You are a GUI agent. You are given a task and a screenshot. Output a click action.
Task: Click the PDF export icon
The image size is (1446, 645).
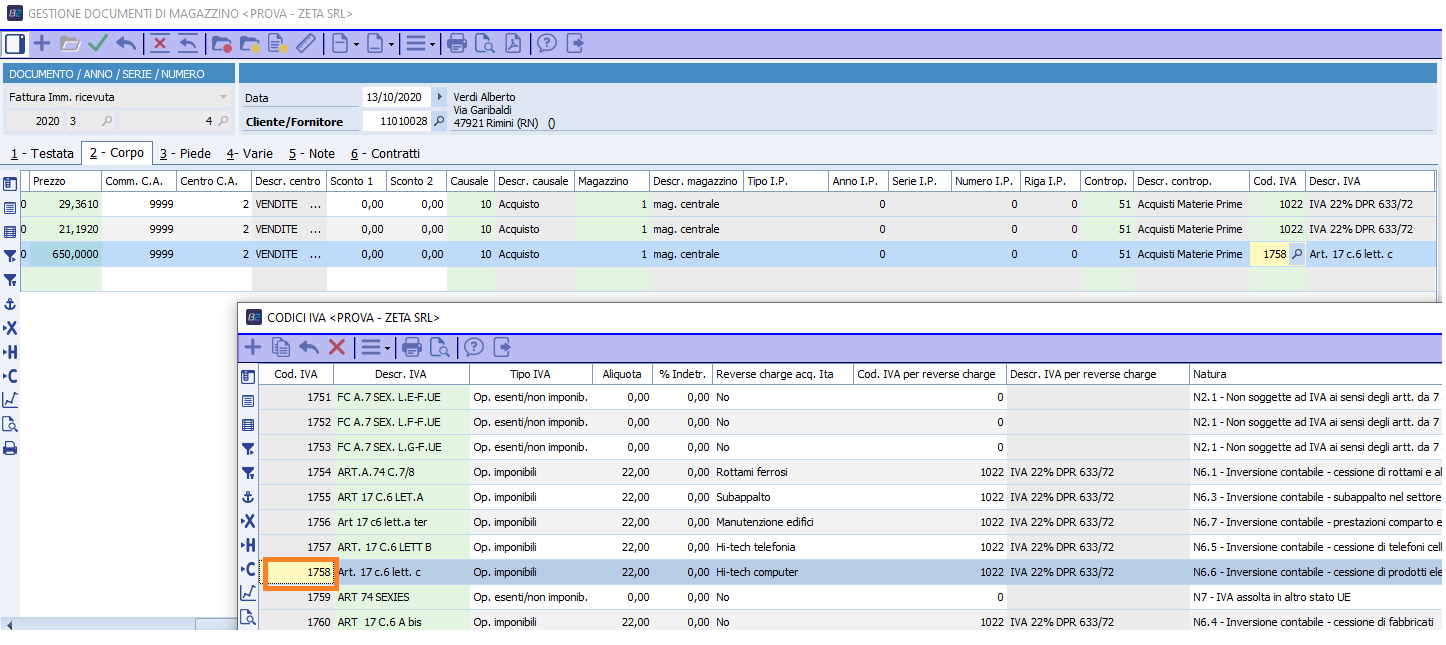click(x=512, y=43)
